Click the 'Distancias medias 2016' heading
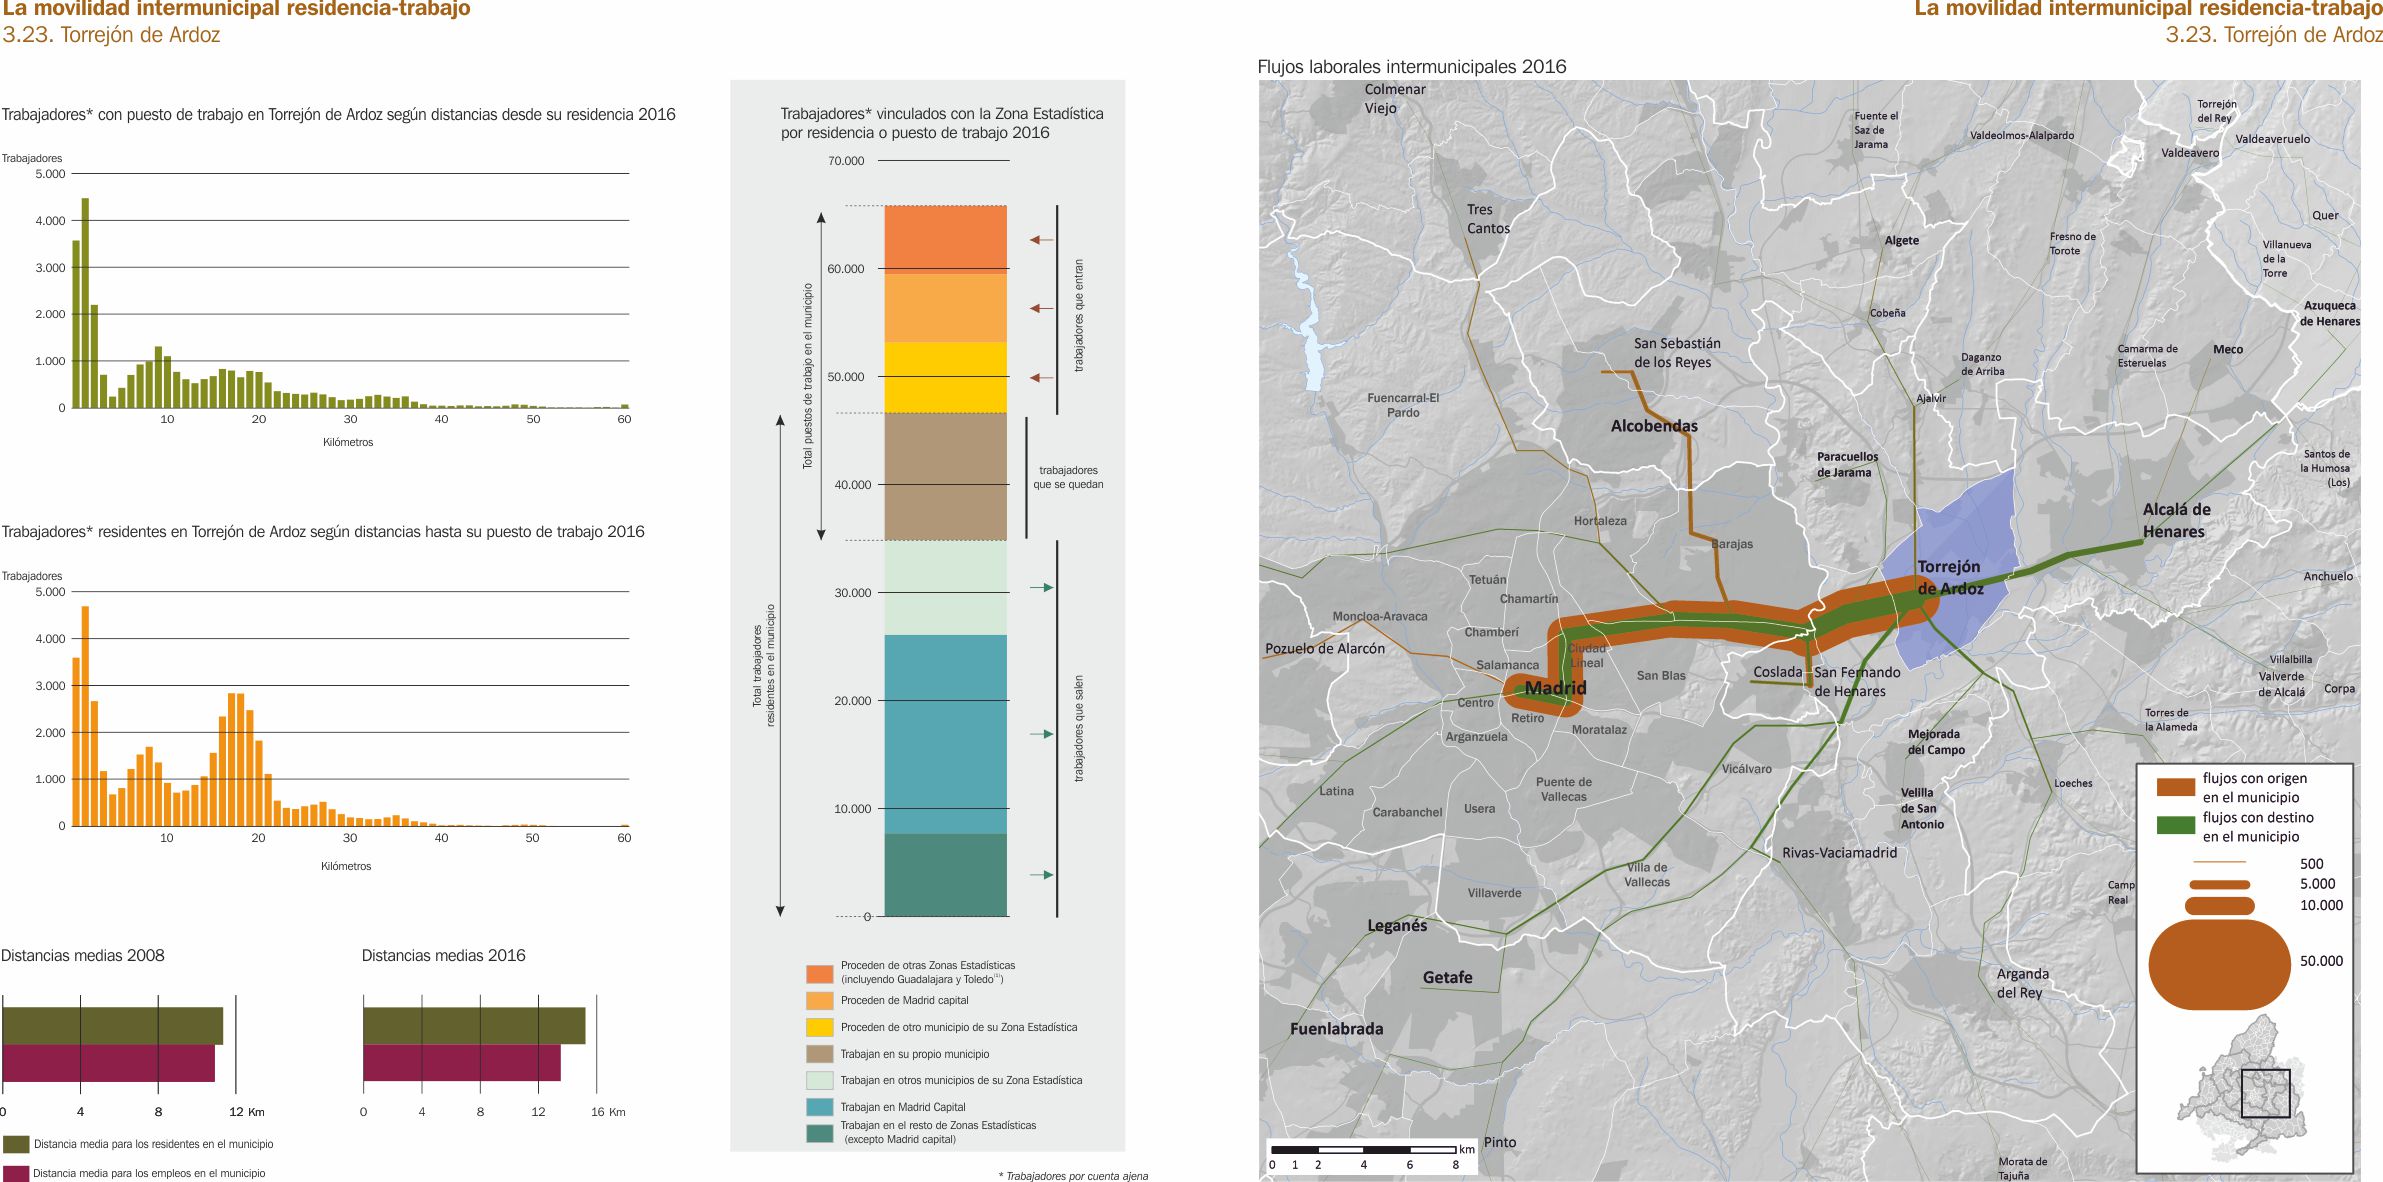 click(443, 955)
